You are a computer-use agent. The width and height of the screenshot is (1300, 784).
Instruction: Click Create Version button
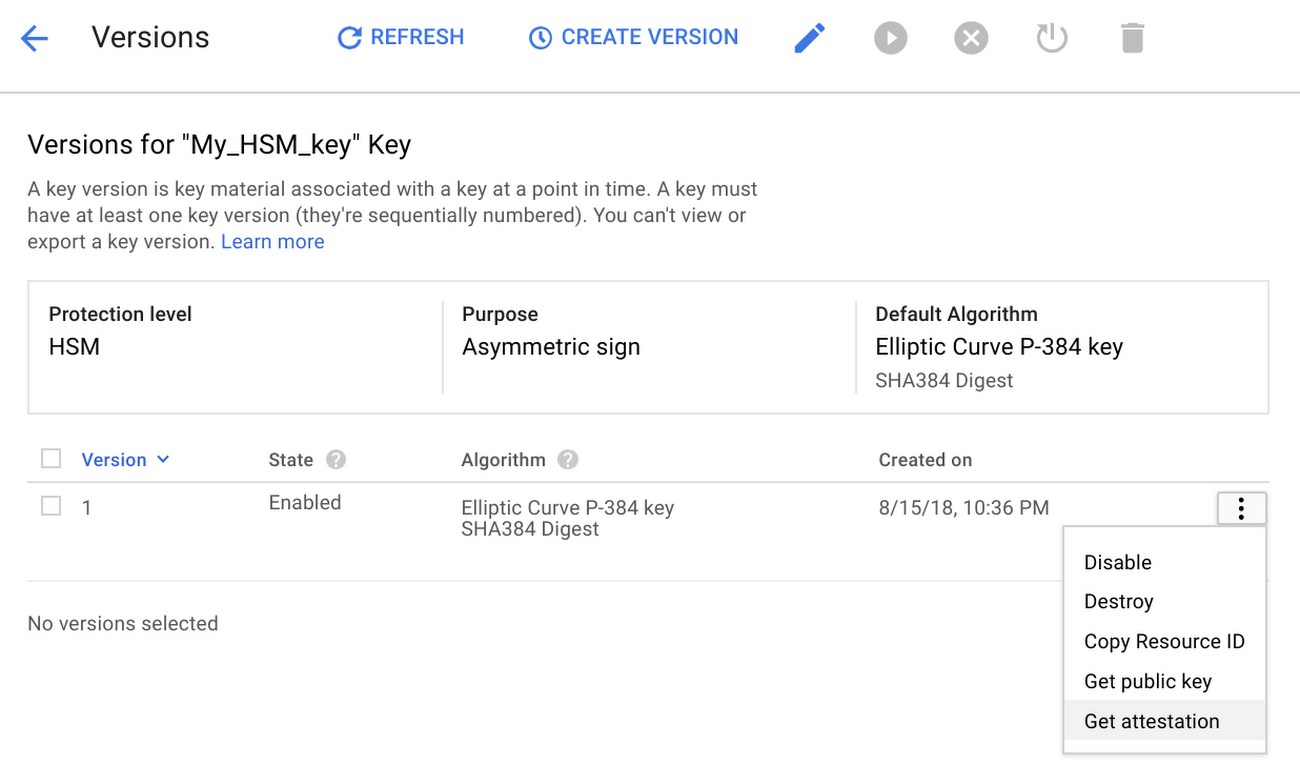(x=634, y=38)
